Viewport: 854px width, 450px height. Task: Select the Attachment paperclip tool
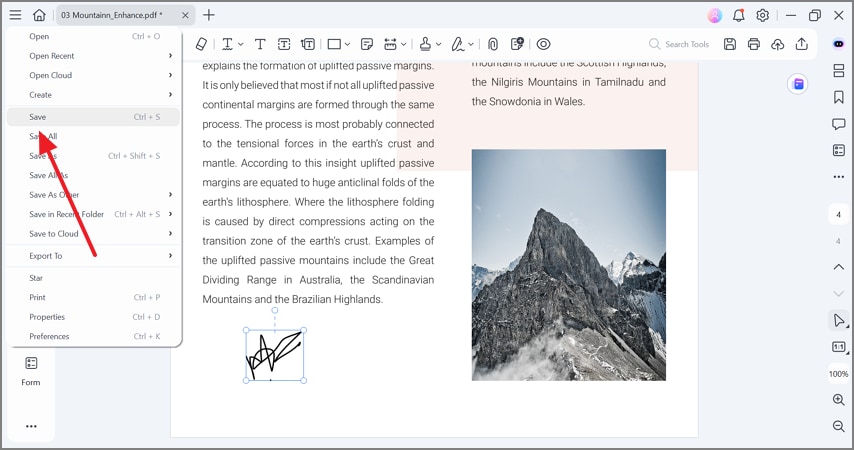click(x=492, y=44)
